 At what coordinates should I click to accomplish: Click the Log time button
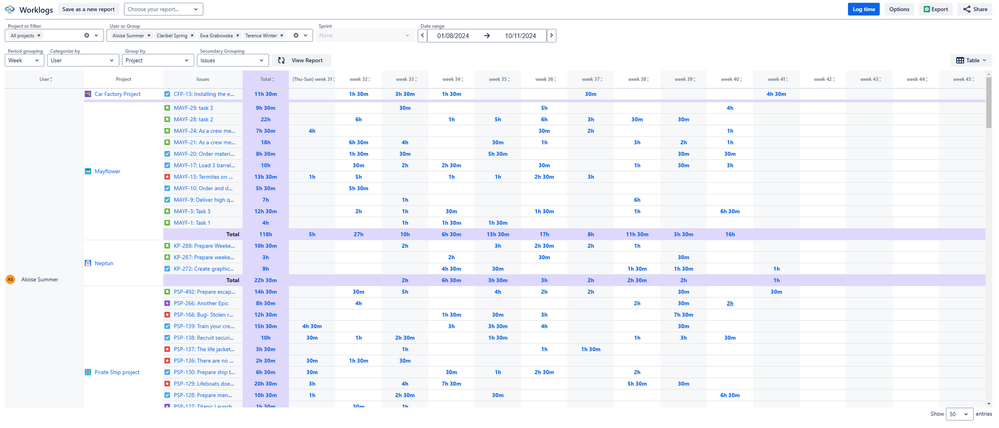(x=863, y=10)
